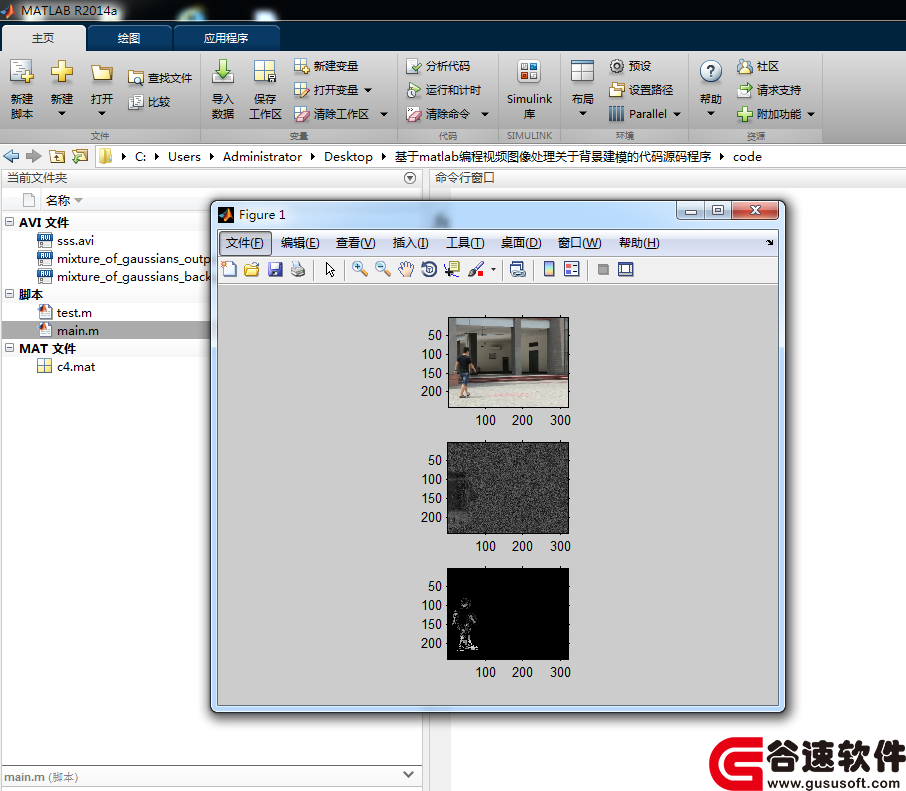
Task: Switch to 绘图 (Plots) tab
Action: coord(129,38)
